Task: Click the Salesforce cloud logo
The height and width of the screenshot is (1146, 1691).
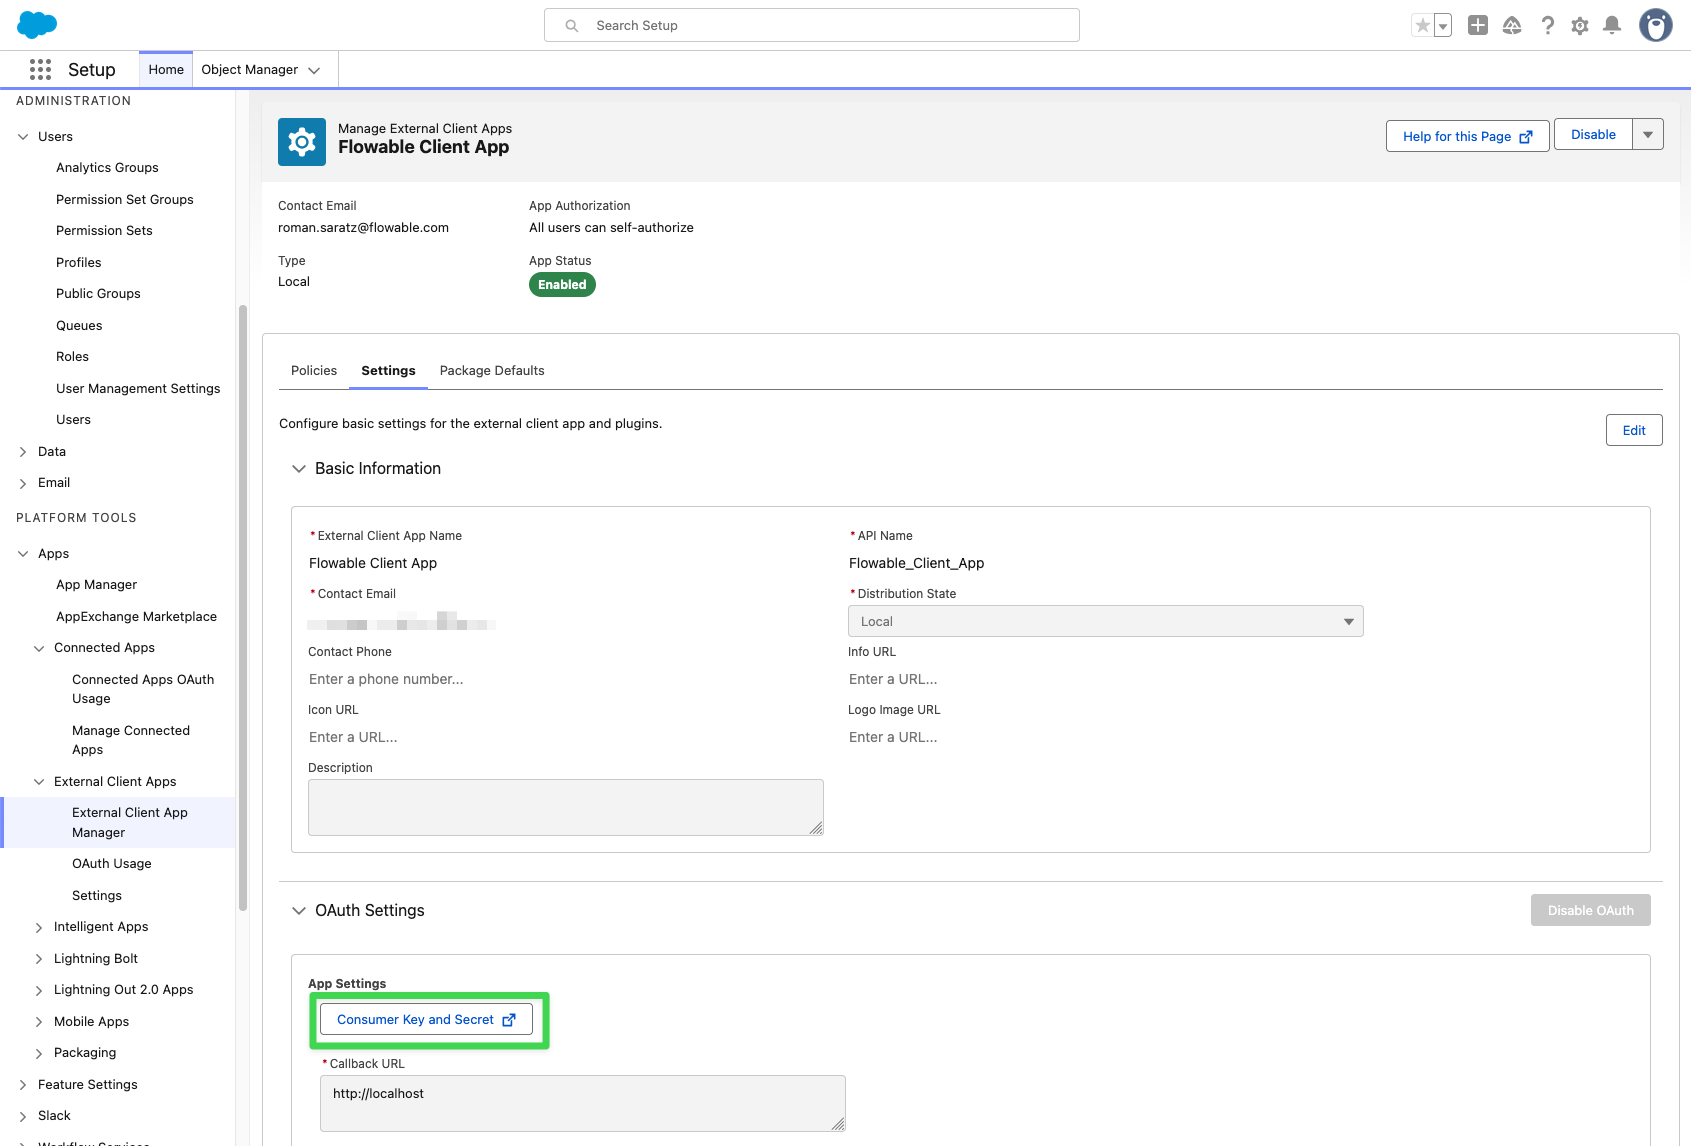Action: (x=36, y=24)
